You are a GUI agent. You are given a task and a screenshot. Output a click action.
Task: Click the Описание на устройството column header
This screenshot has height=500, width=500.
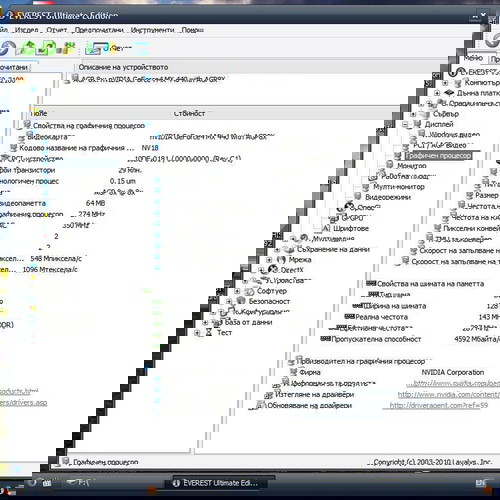[x=123, y=67]
